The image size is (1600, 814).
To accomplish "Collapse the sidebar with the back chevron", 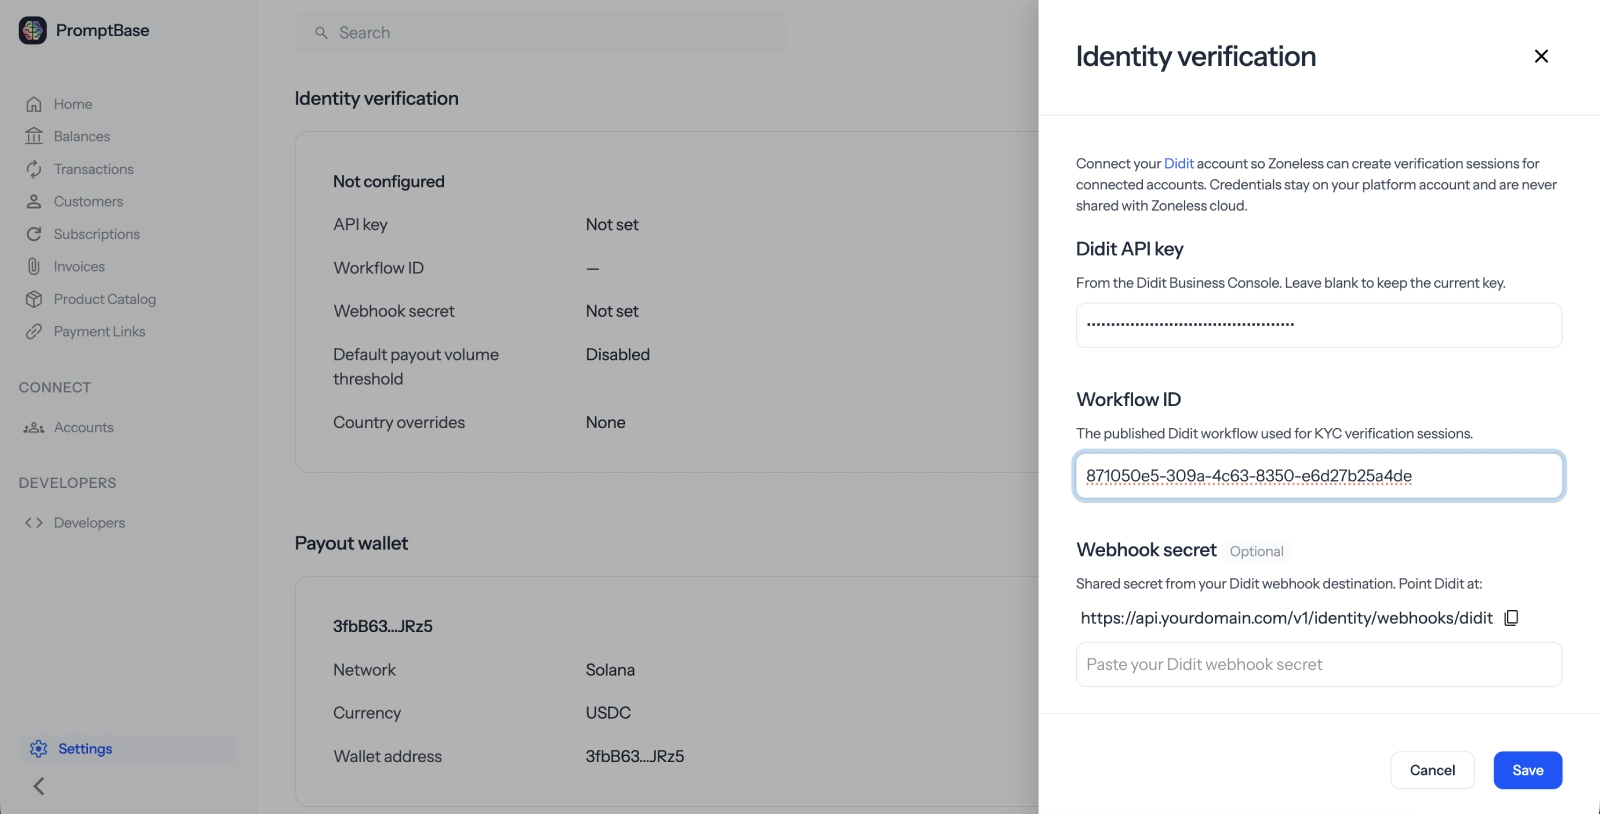I will [x=39, y=786].
